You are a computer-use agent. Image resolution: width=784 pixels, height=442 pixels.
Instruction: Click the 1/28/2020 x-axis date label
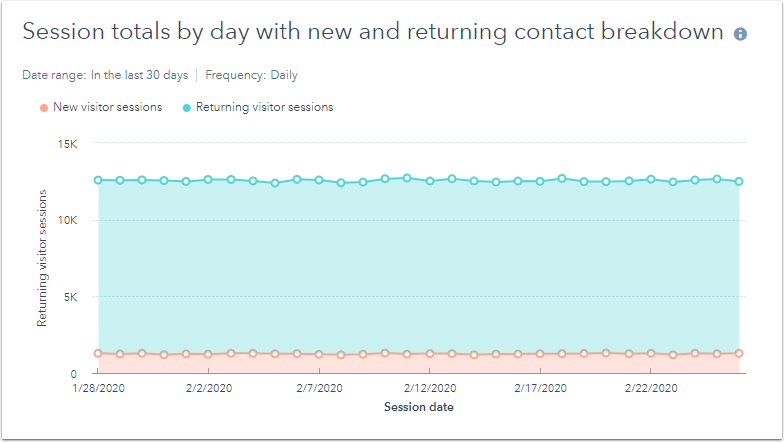98,388
